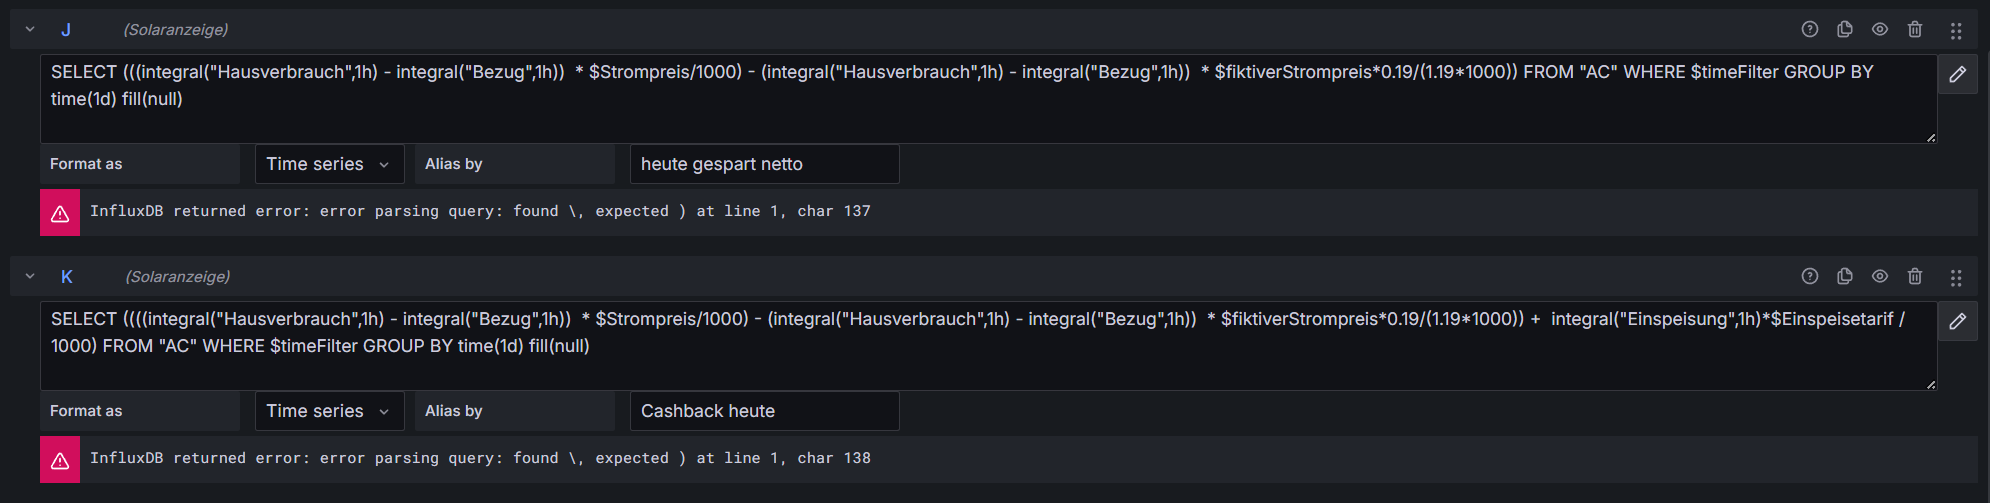Collapse query J row
This screenshot has width=1990, height=503.
tap(30, 29)
